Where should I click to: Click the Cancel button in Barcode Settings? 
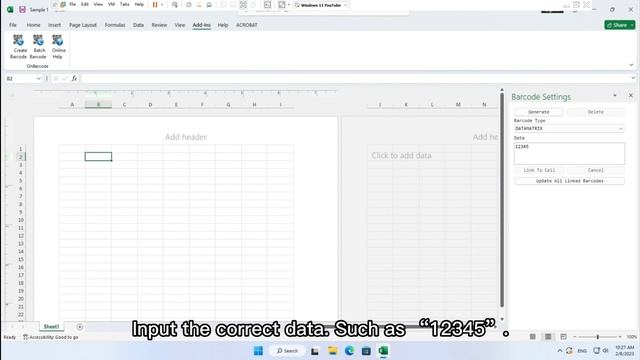(596, 170)
